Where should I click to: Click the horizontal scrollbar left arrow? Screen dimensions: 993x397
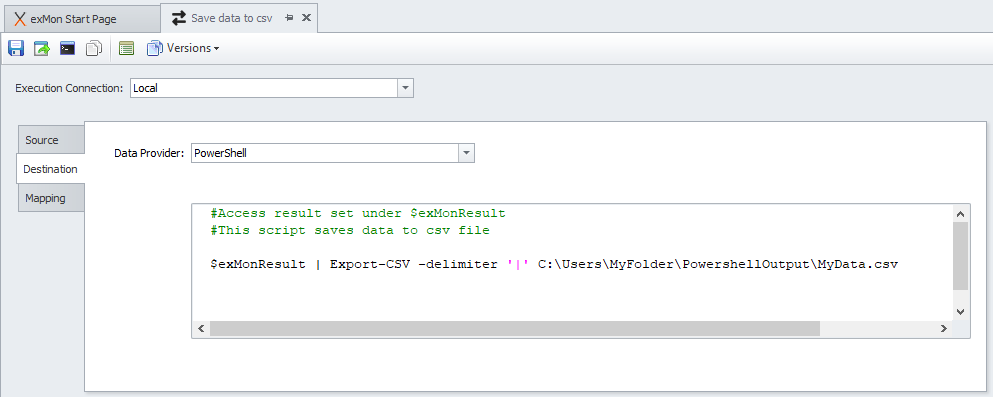click(x=201, y=329)
